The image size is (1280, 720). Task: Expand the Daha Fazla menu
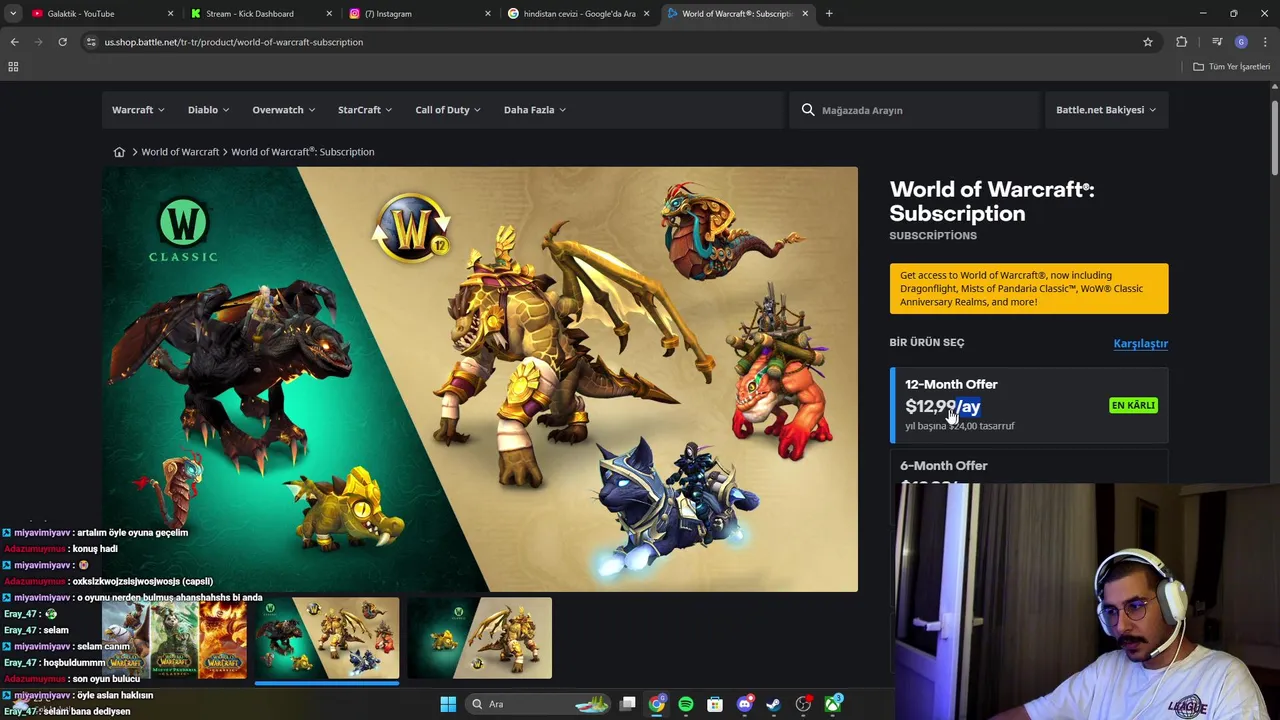point(534,110)
